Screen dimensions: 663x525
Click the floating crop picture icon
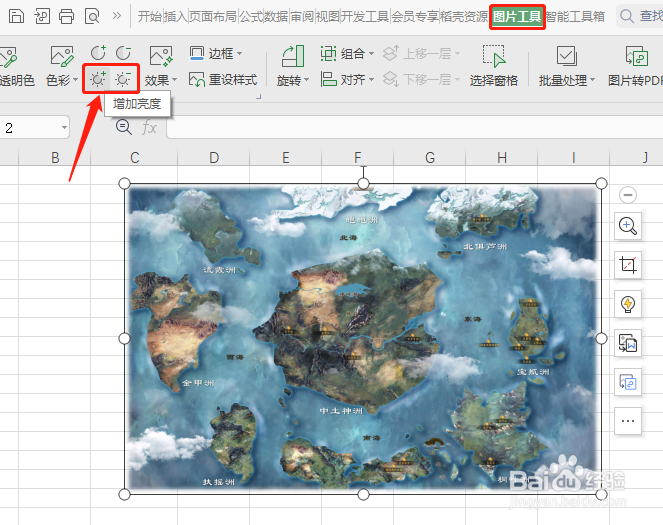(x=628, y=265)
